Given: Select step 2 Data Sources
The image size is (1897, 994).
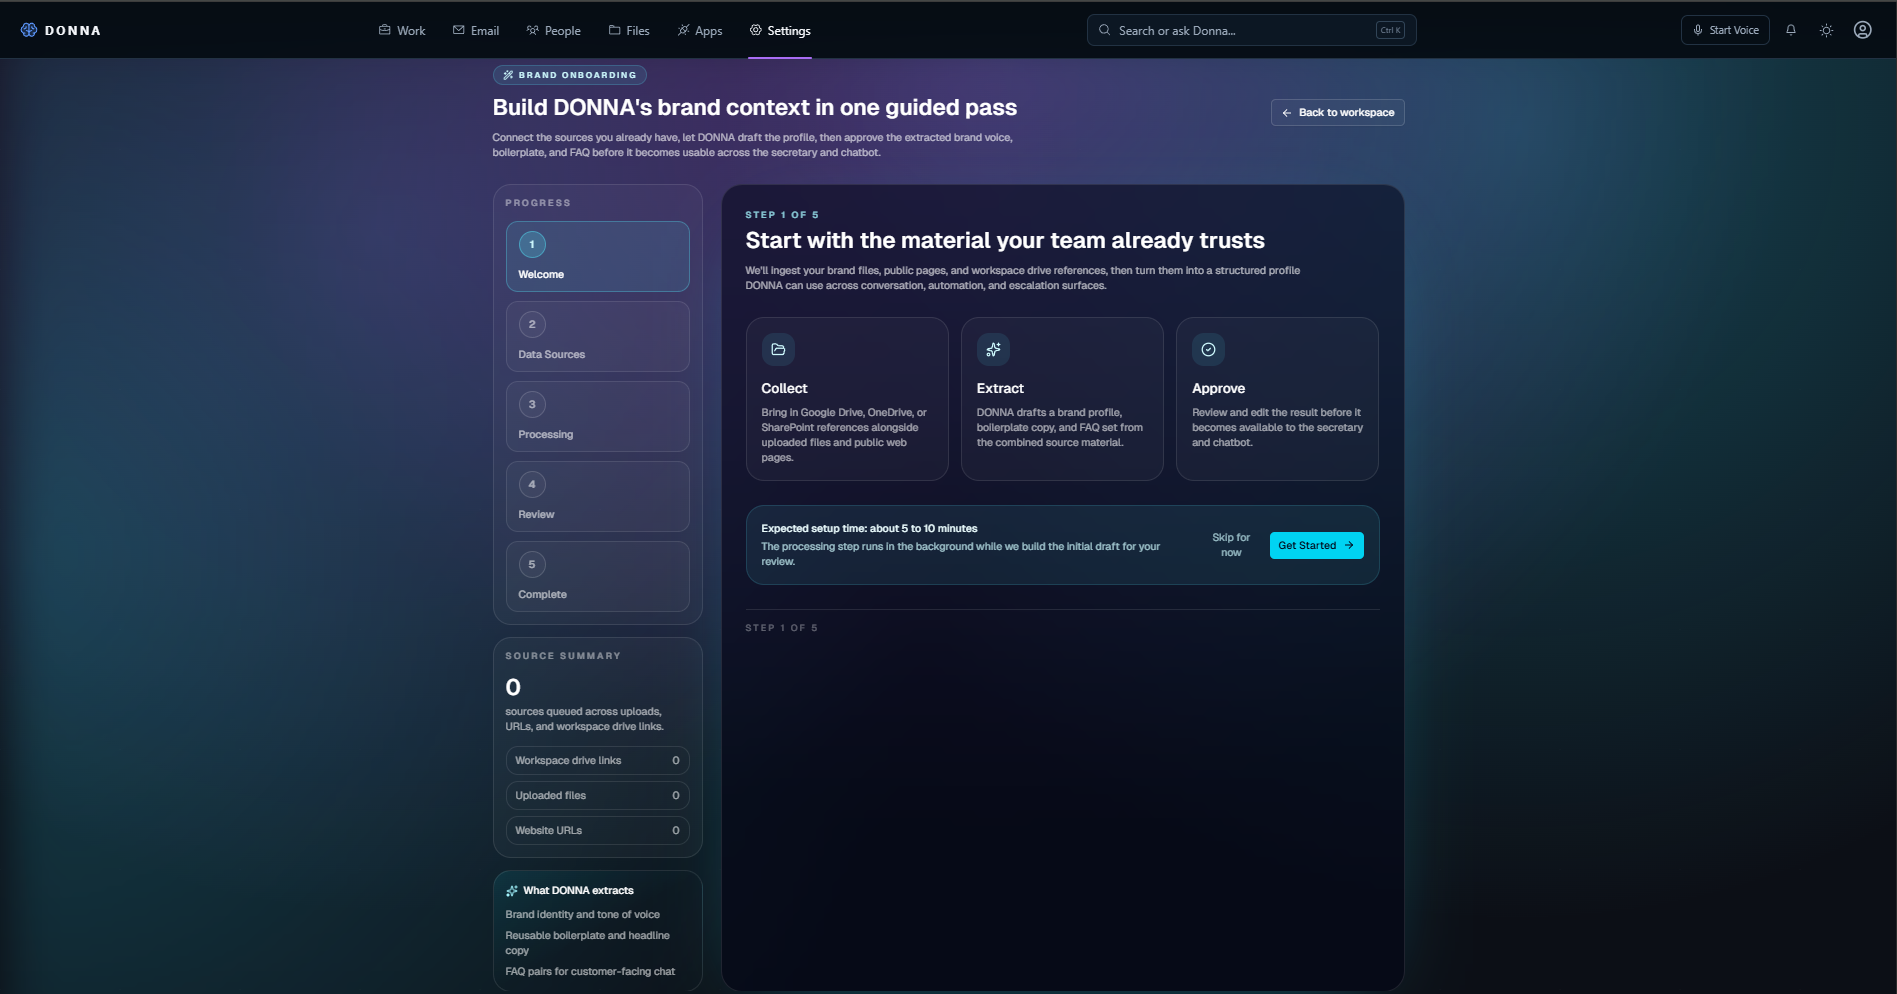Looking at the screenshot, I should pos(597,336).
